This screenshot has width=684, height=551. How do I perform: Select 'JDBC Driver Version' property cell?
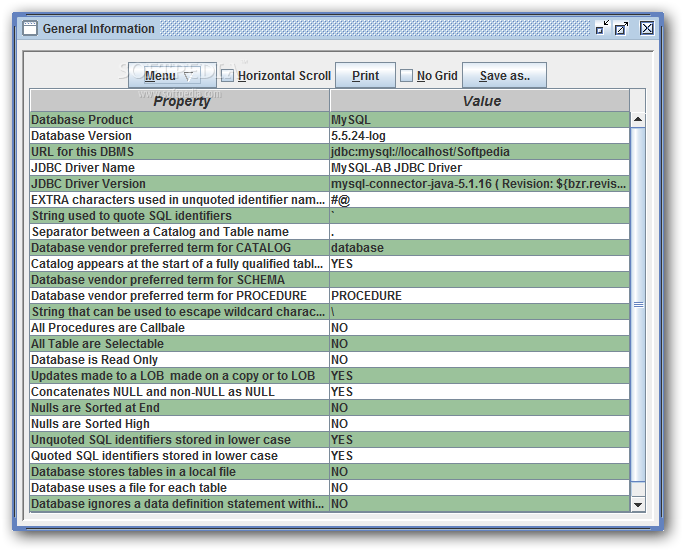[x=180, y=184]
